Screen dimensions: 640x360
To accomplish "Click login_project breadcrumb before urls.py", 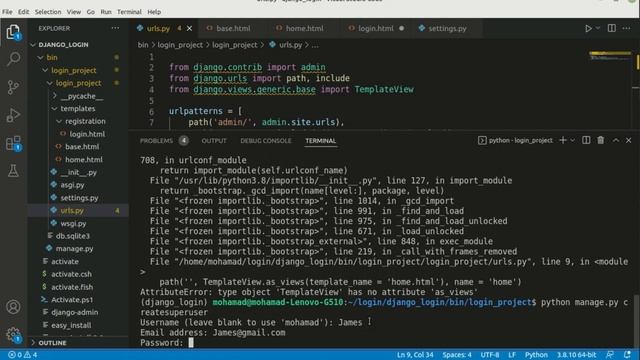I will [x=235, y=45].
